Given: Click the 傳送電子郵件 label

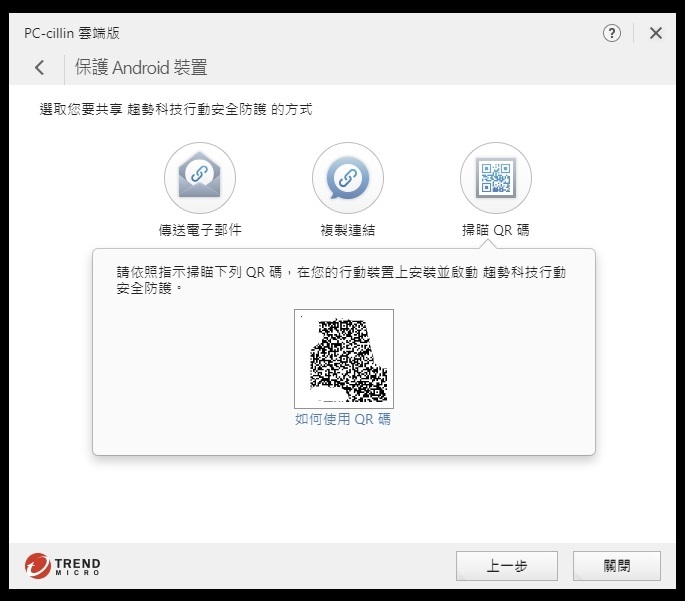Looking at the screenshot, I should (x=200, y=230).
